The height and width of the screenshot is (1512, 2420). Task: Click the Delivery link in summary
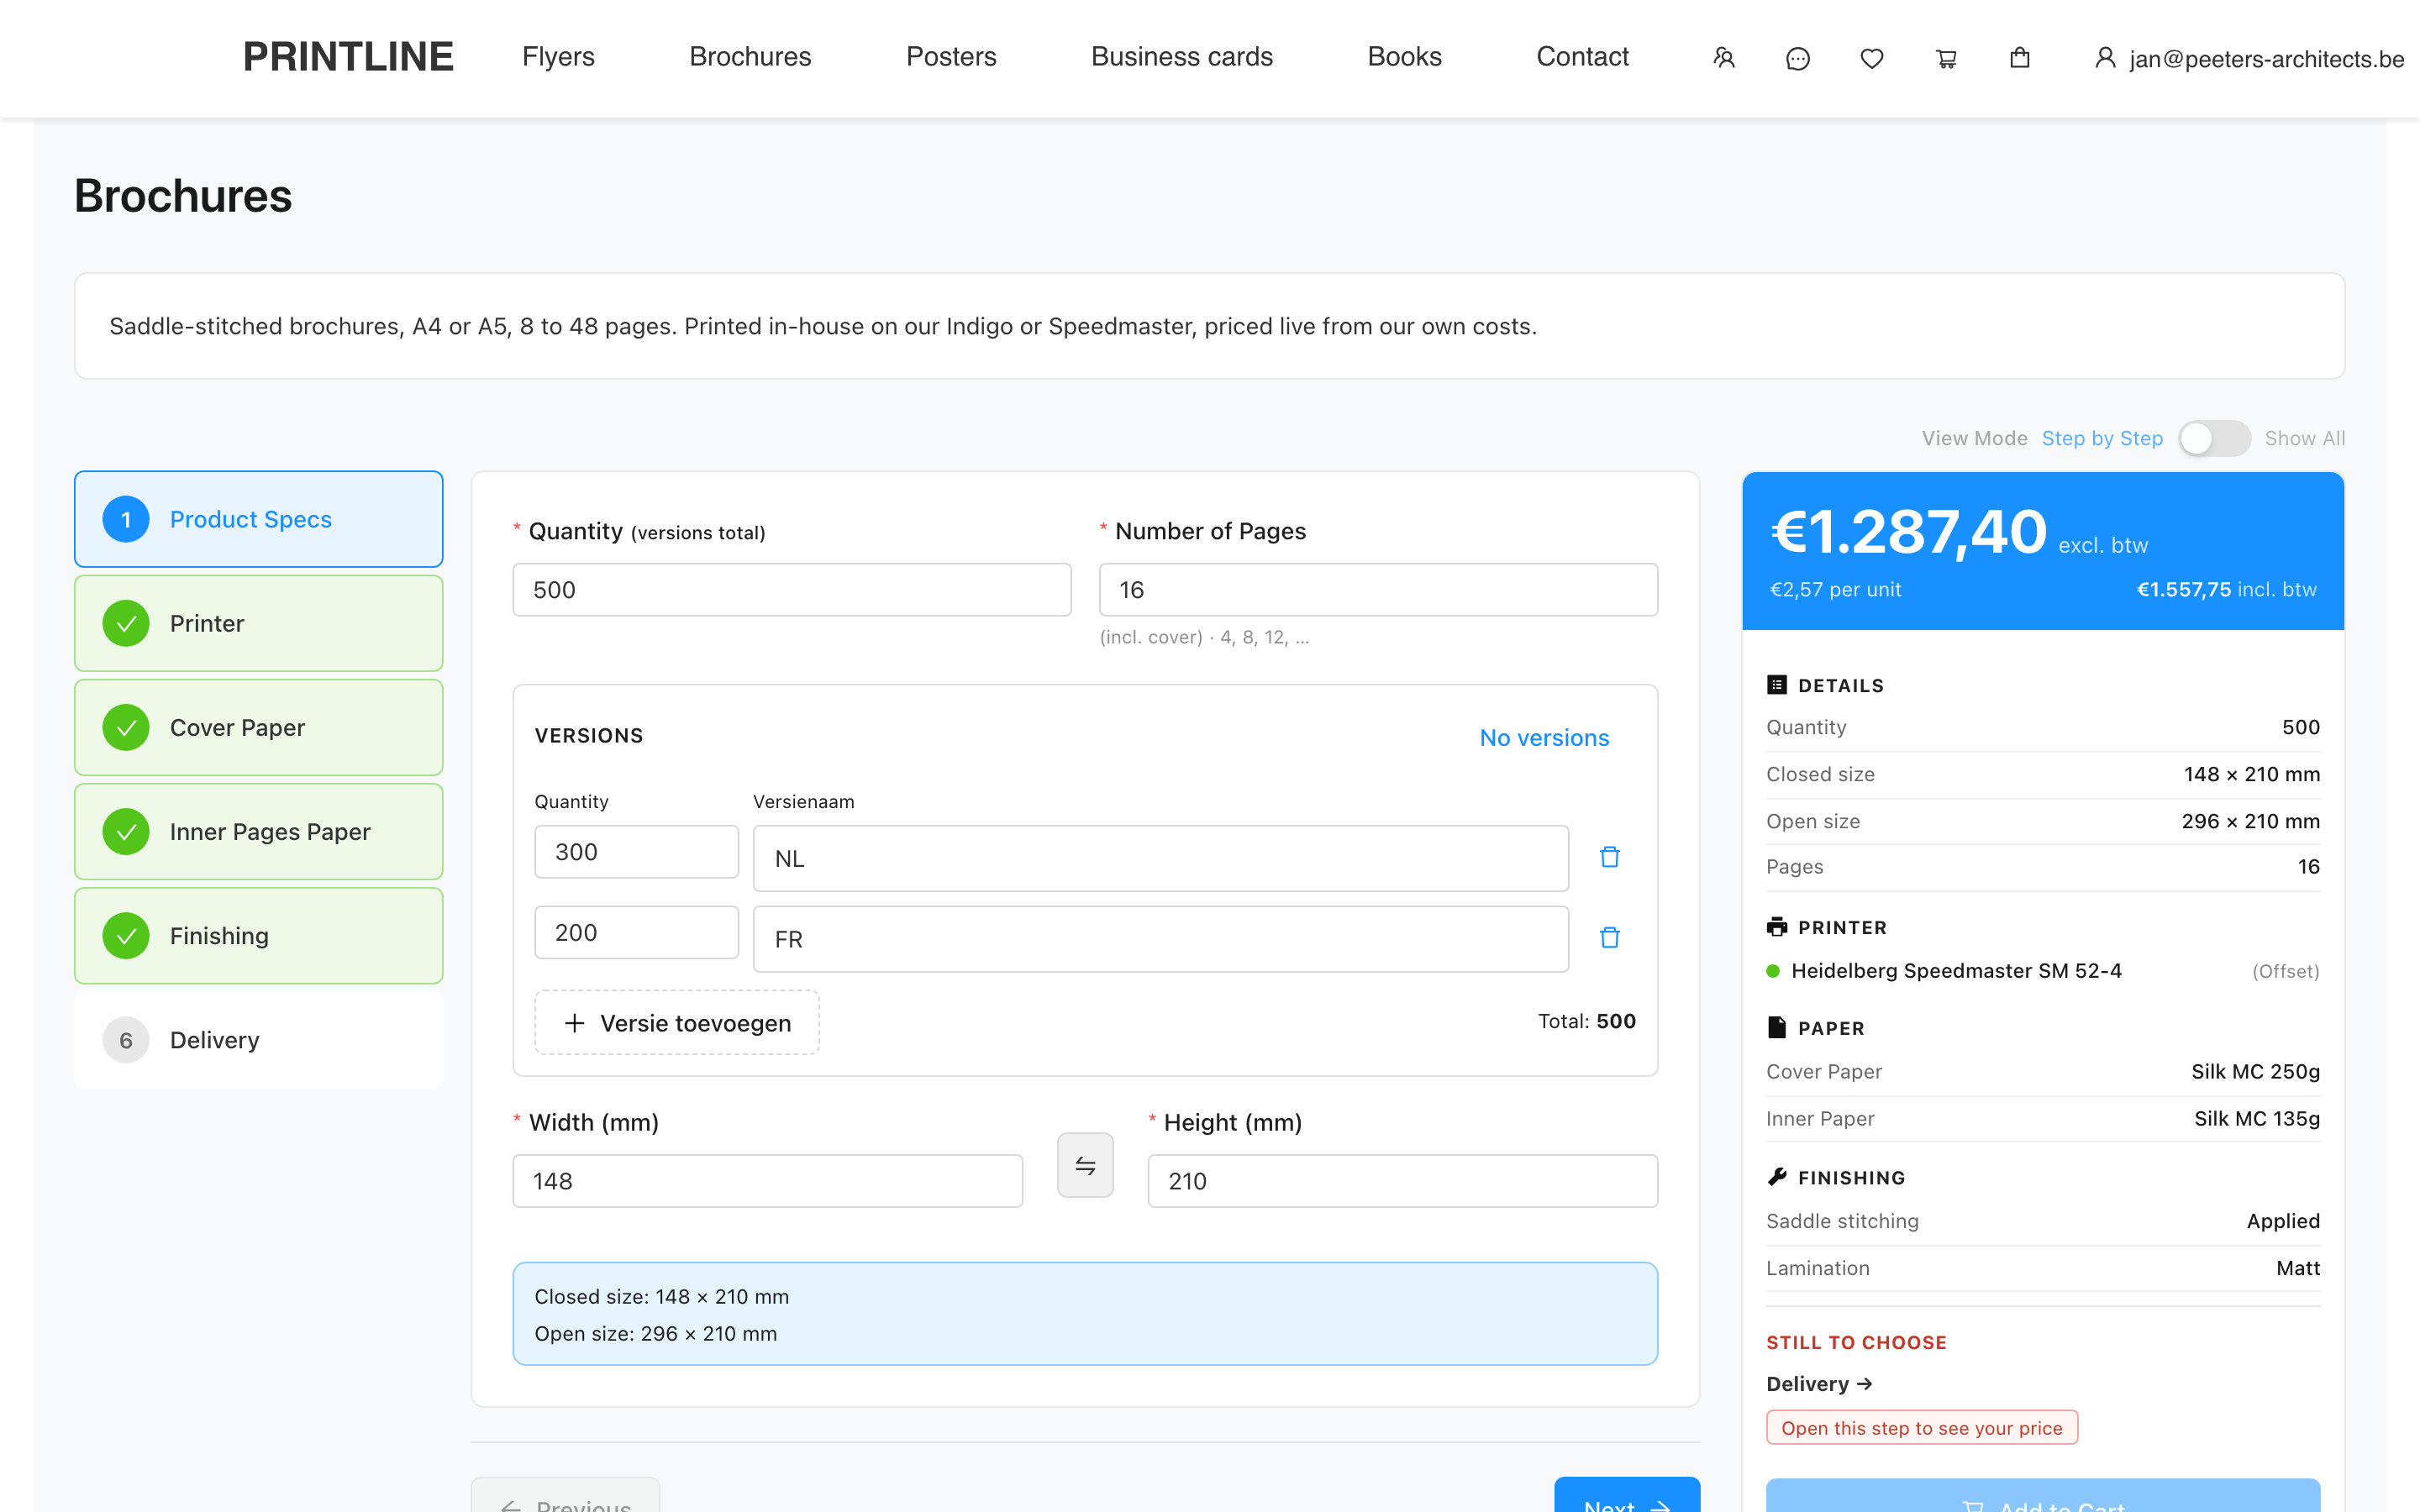(x=1819, y=1384)
